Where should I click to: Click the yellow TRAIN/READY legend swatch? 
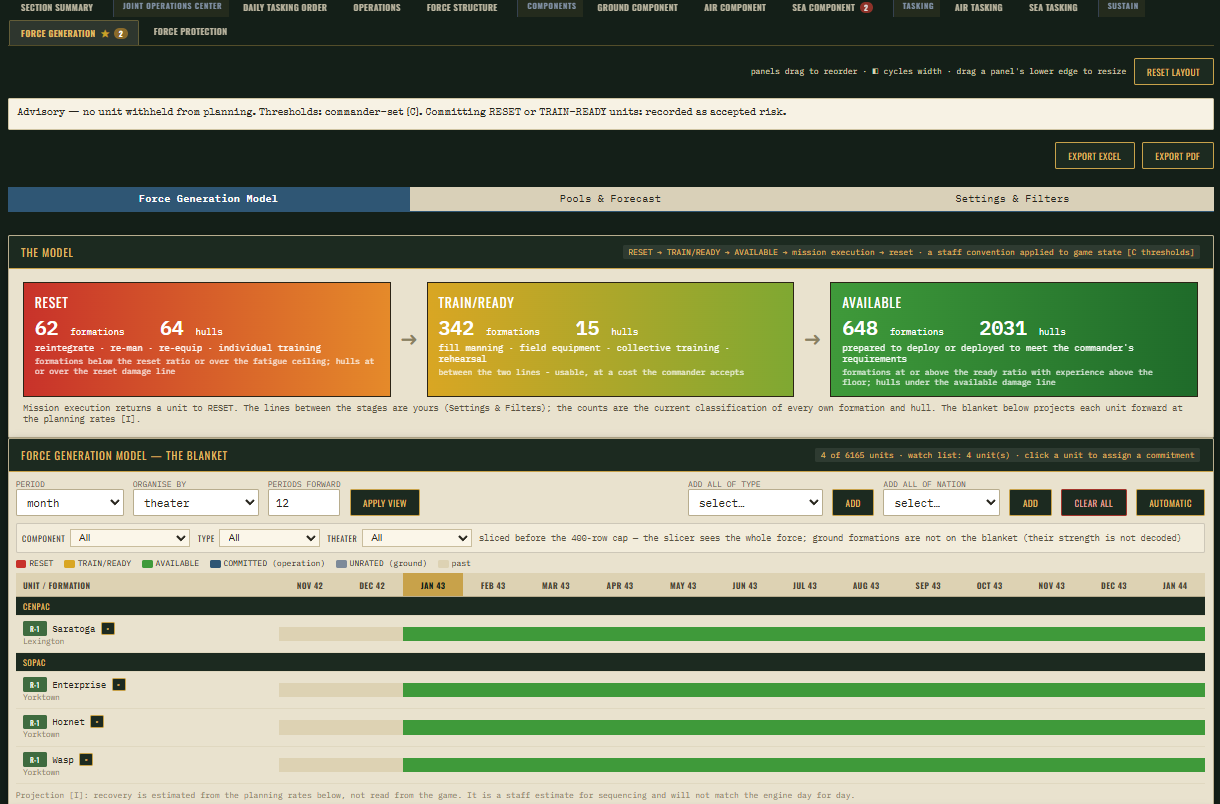pyautogui.click(x=69, y=564)
